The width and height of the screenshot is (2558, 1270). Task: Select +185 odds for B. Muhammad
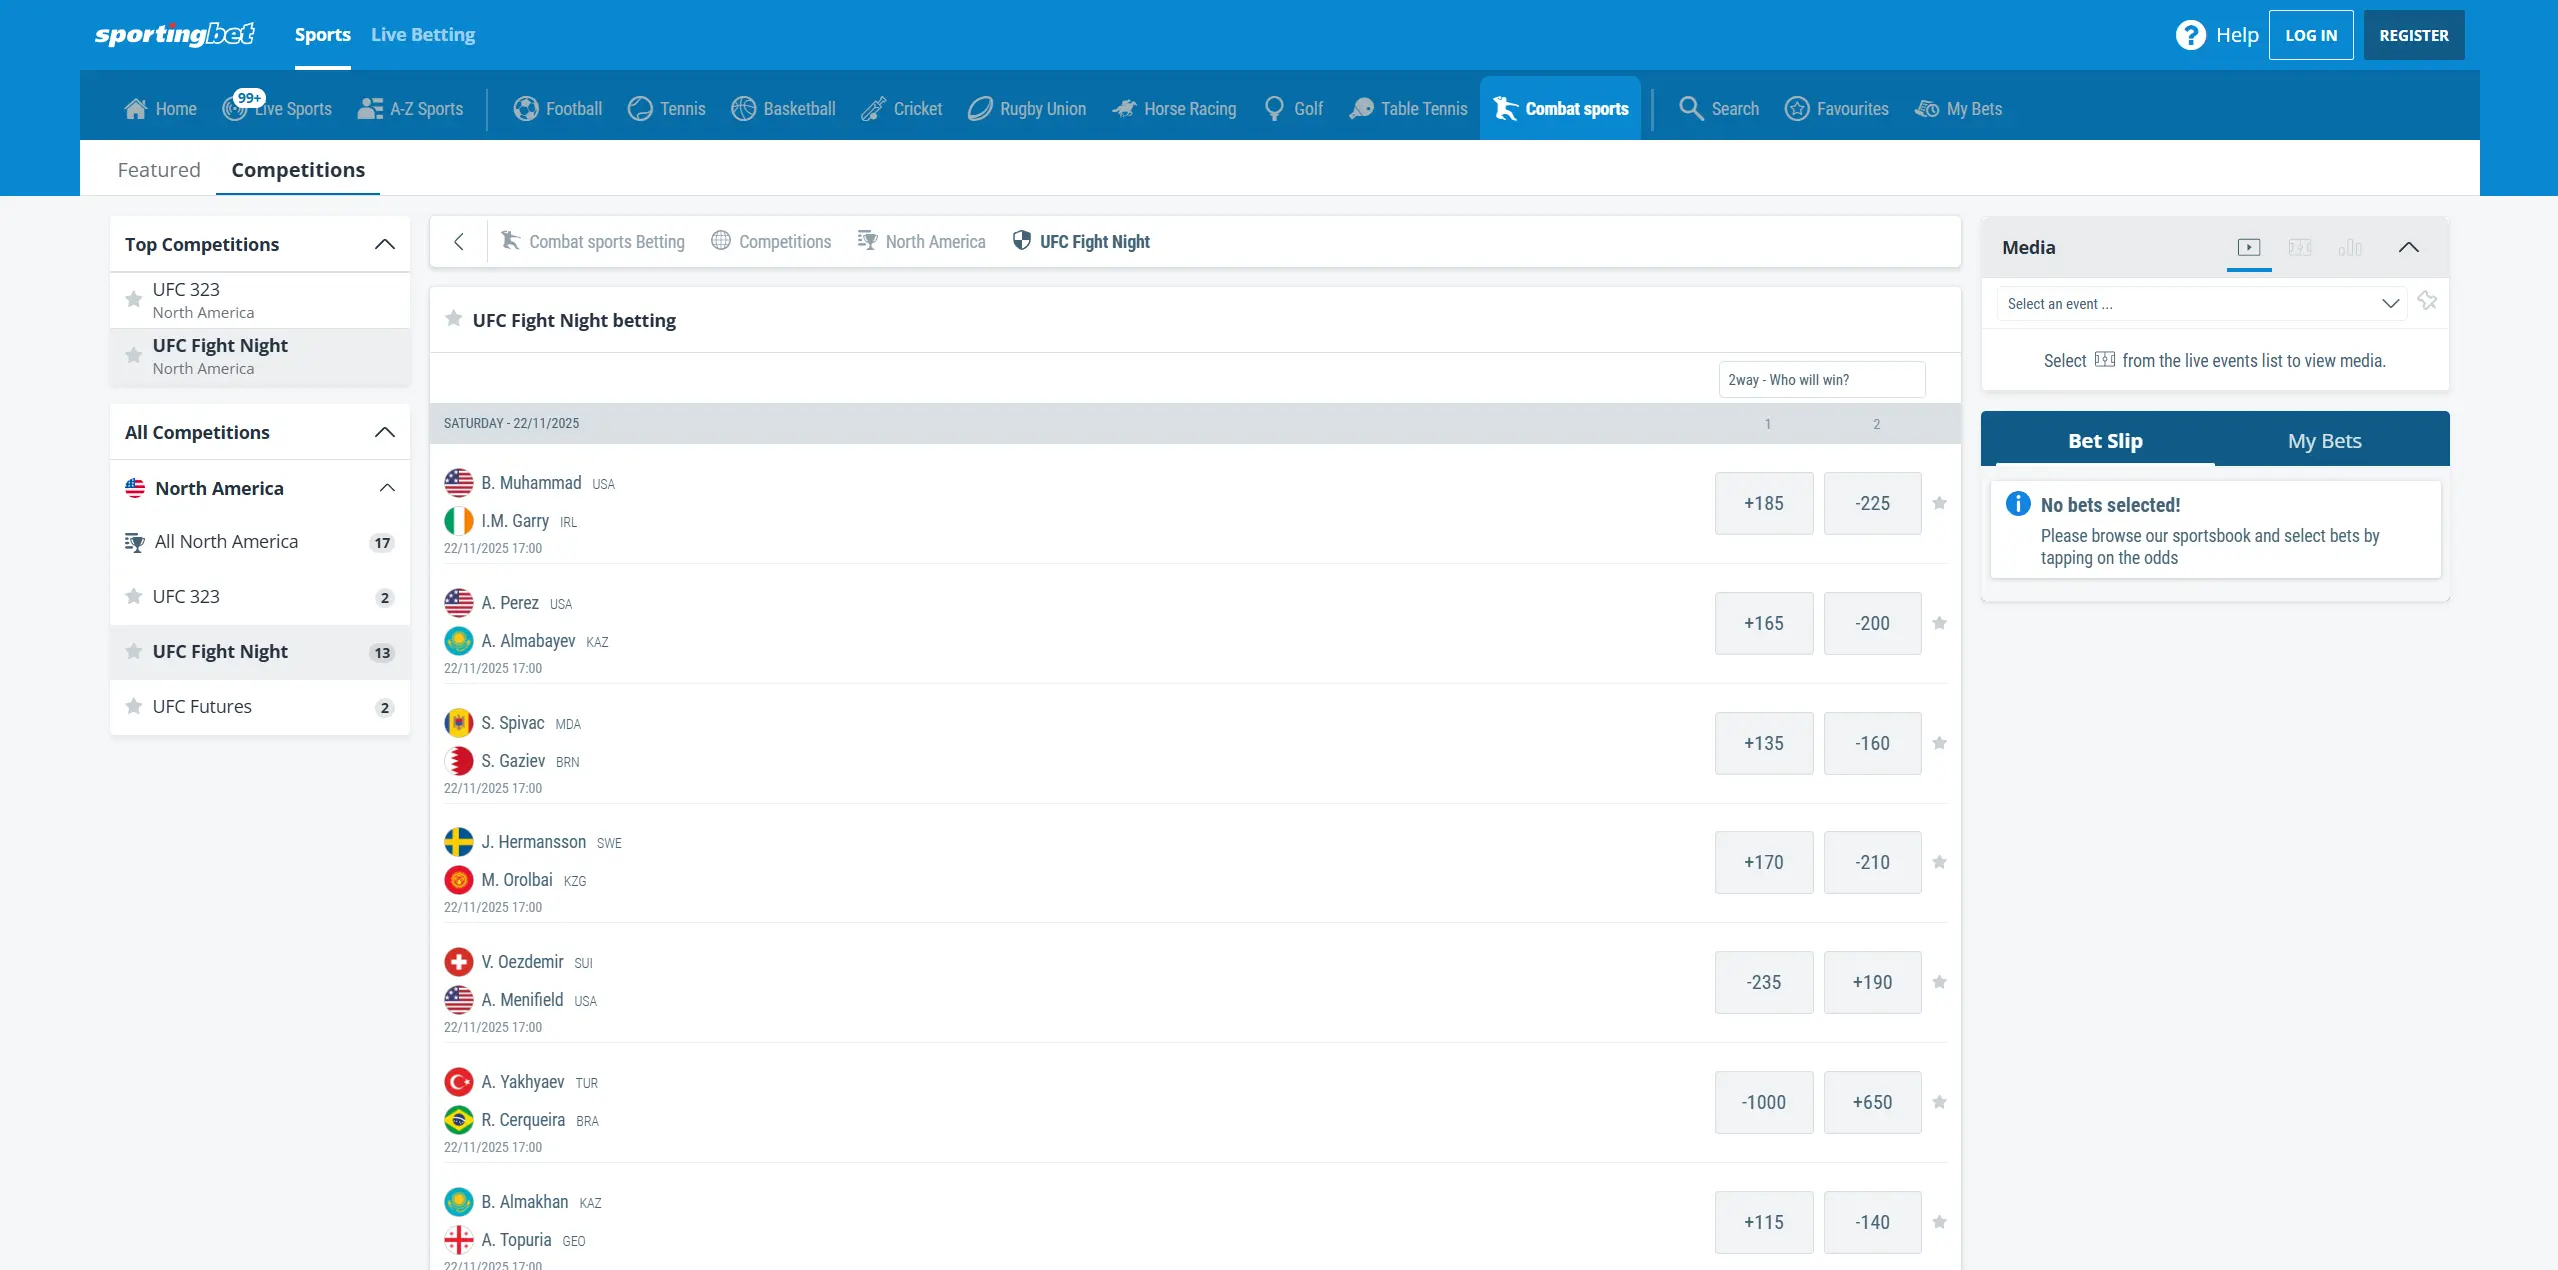coord(1763,503)
